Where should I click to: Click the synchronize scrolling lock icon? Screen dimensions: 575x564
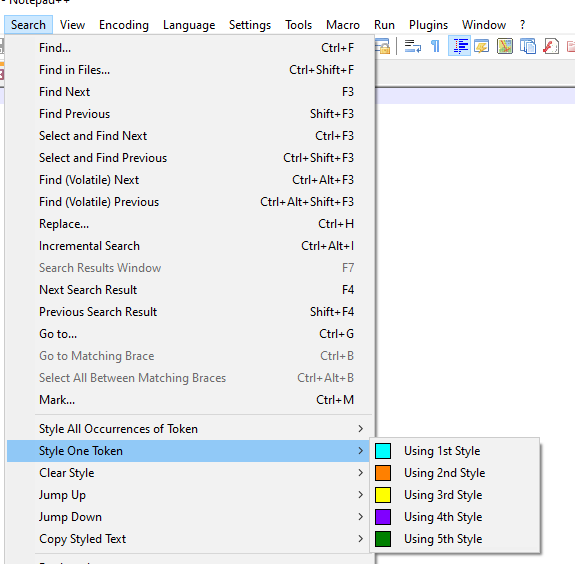coord(383,47)
